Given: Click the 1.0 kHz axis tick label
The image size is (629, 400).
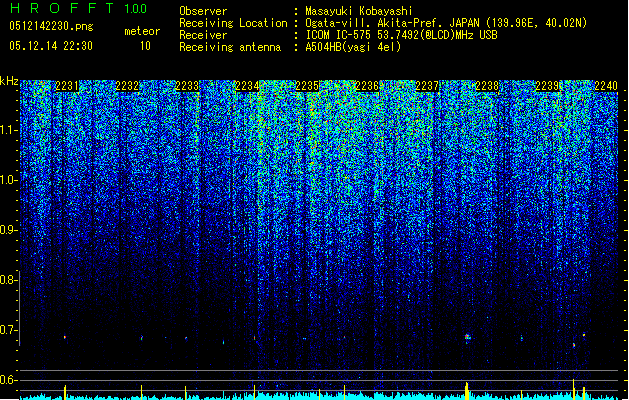Looking at the screenshot, I should [x=8, y=180].
